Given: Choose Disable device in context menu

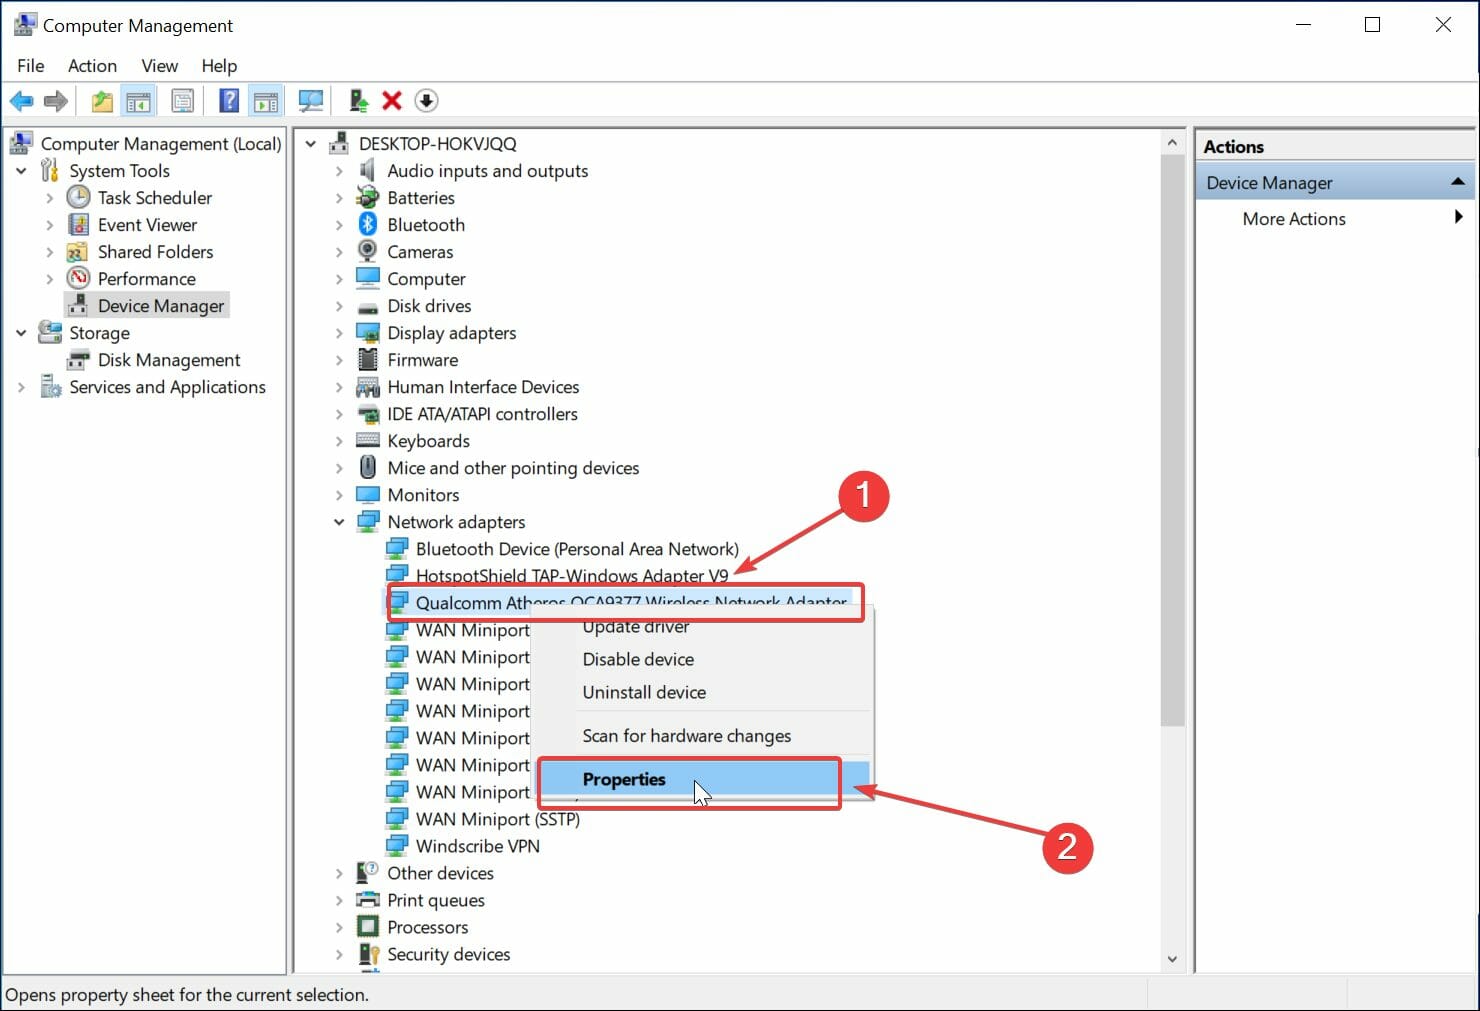Looking at the screenshot, I should [638, 659].
